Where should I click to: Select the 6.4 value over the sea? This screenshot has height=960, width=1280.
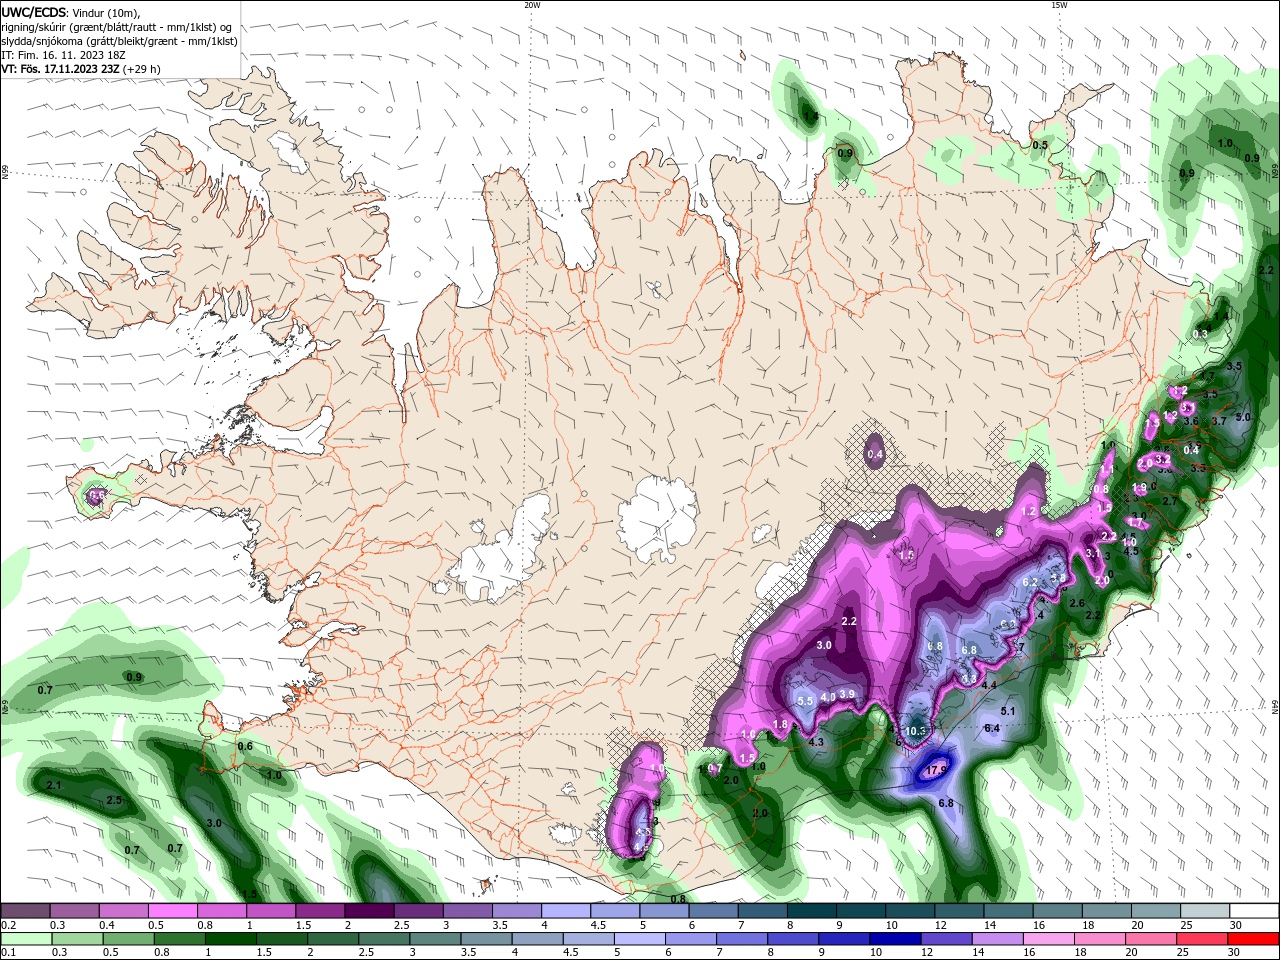(992, 728)
